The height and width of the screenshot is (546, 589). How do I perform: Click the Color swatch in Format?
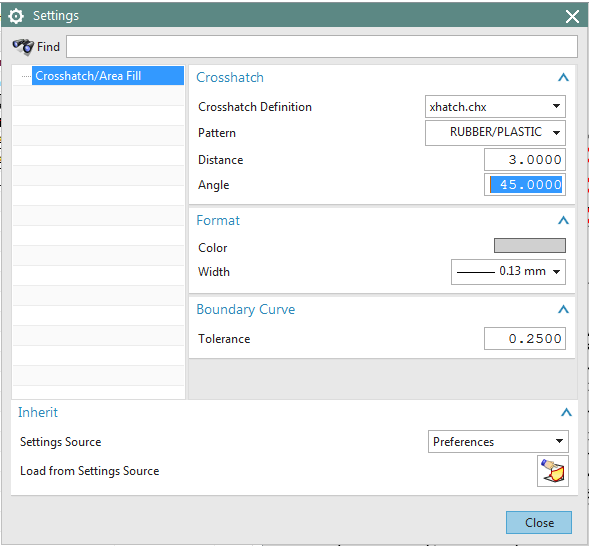[530, 246]
